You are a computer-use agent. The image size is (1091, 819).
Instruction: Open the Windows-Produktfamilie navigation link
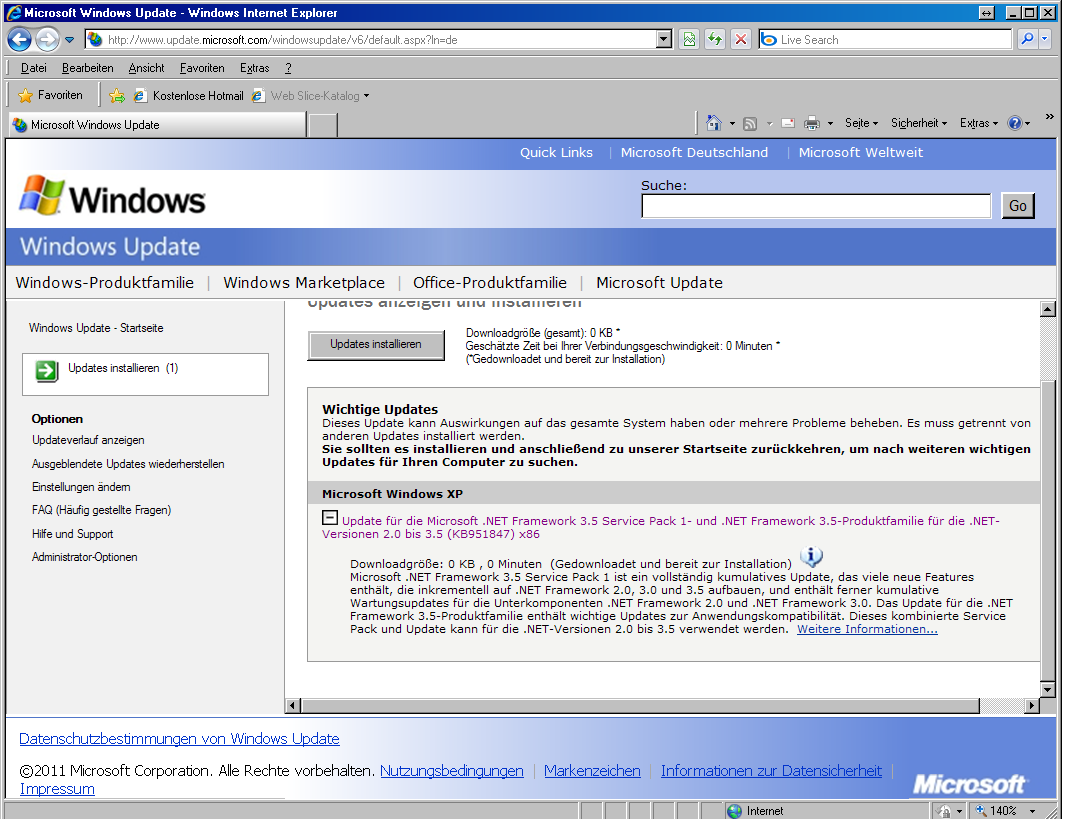coord(104,283)
